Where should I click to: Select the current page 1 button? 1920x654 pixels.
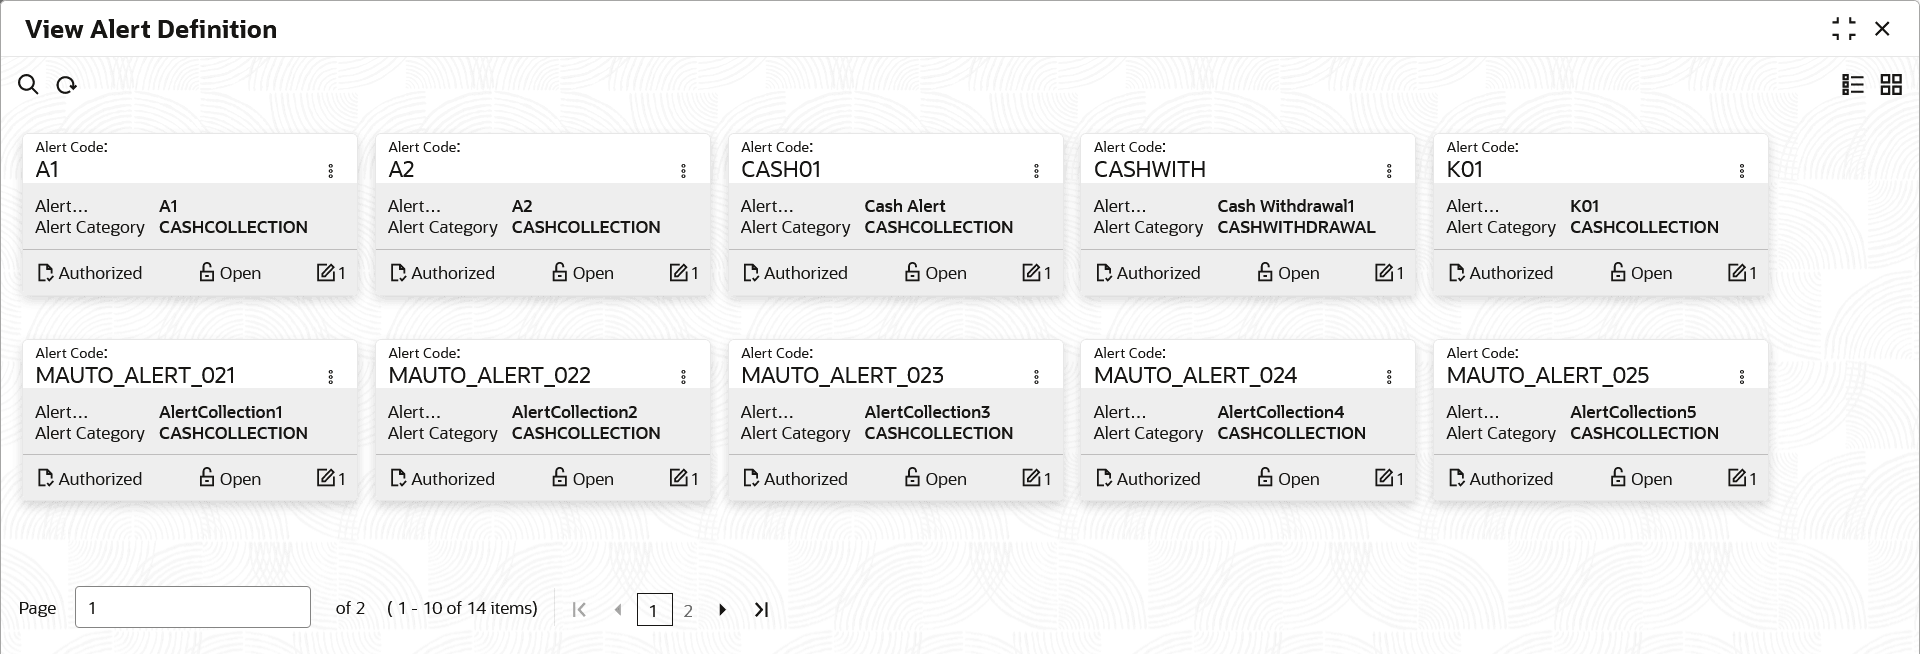(x=654, y=610)
